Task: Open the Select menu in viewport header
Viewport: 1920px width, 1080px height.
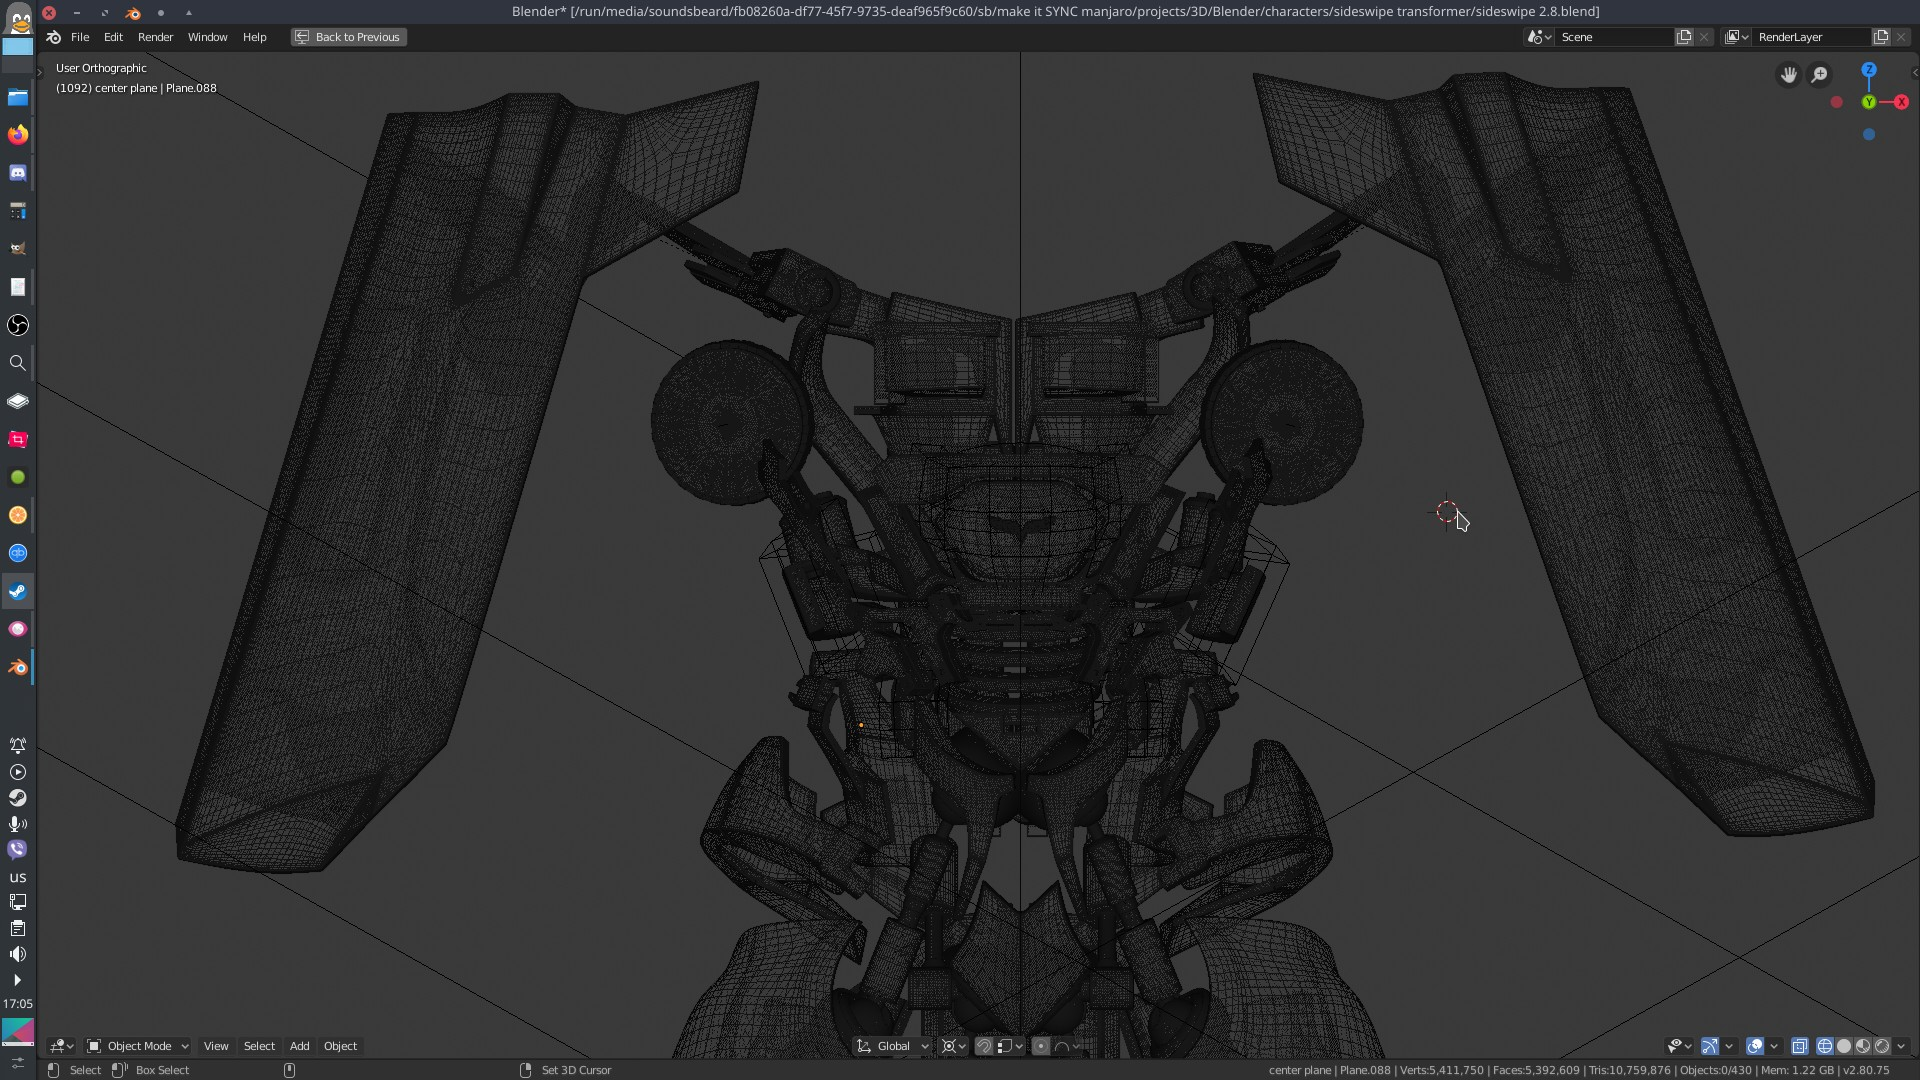Action: tap(259, 1046)
